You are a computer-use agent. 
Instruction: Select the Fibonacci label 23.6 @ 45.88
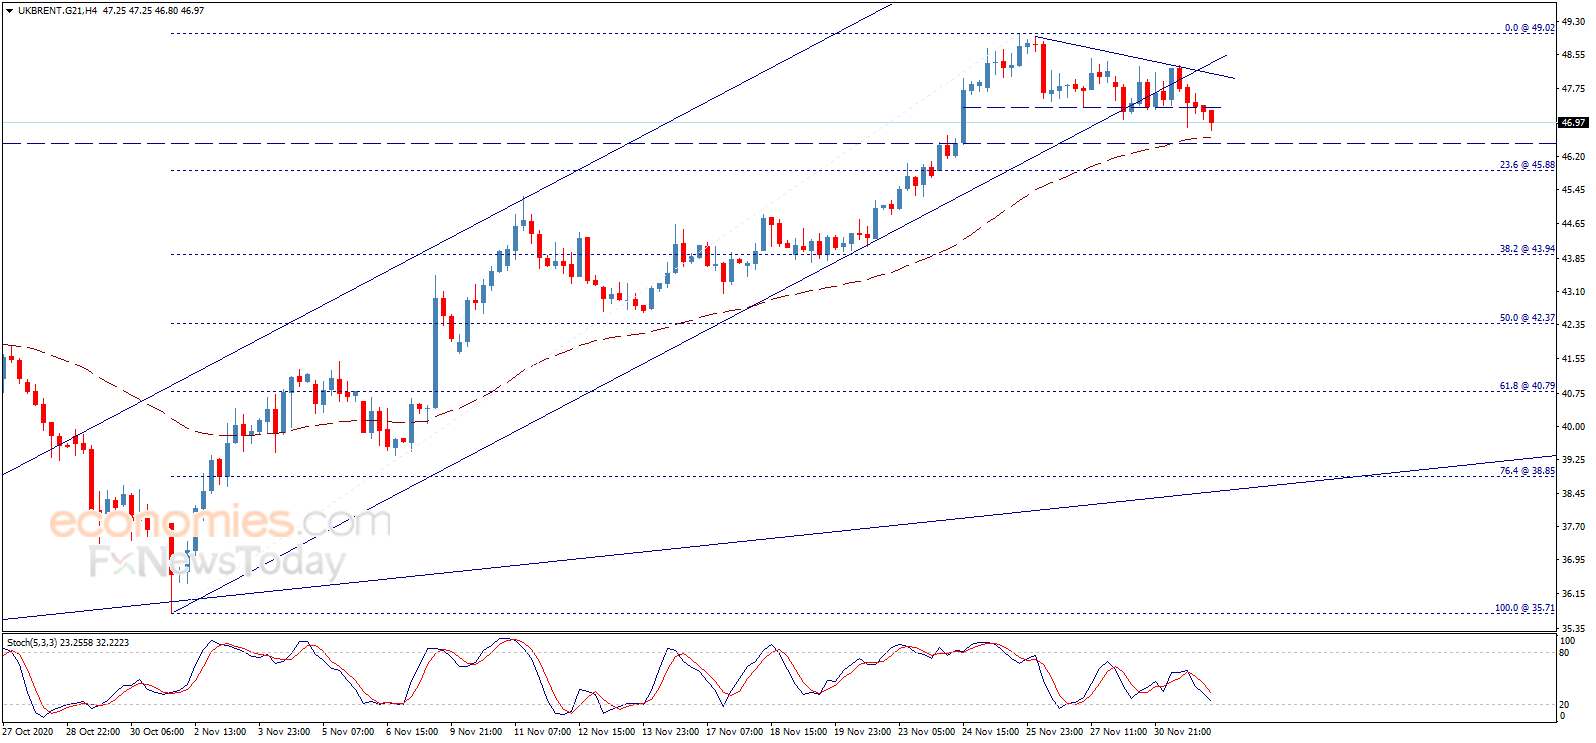pos(1527,165)
